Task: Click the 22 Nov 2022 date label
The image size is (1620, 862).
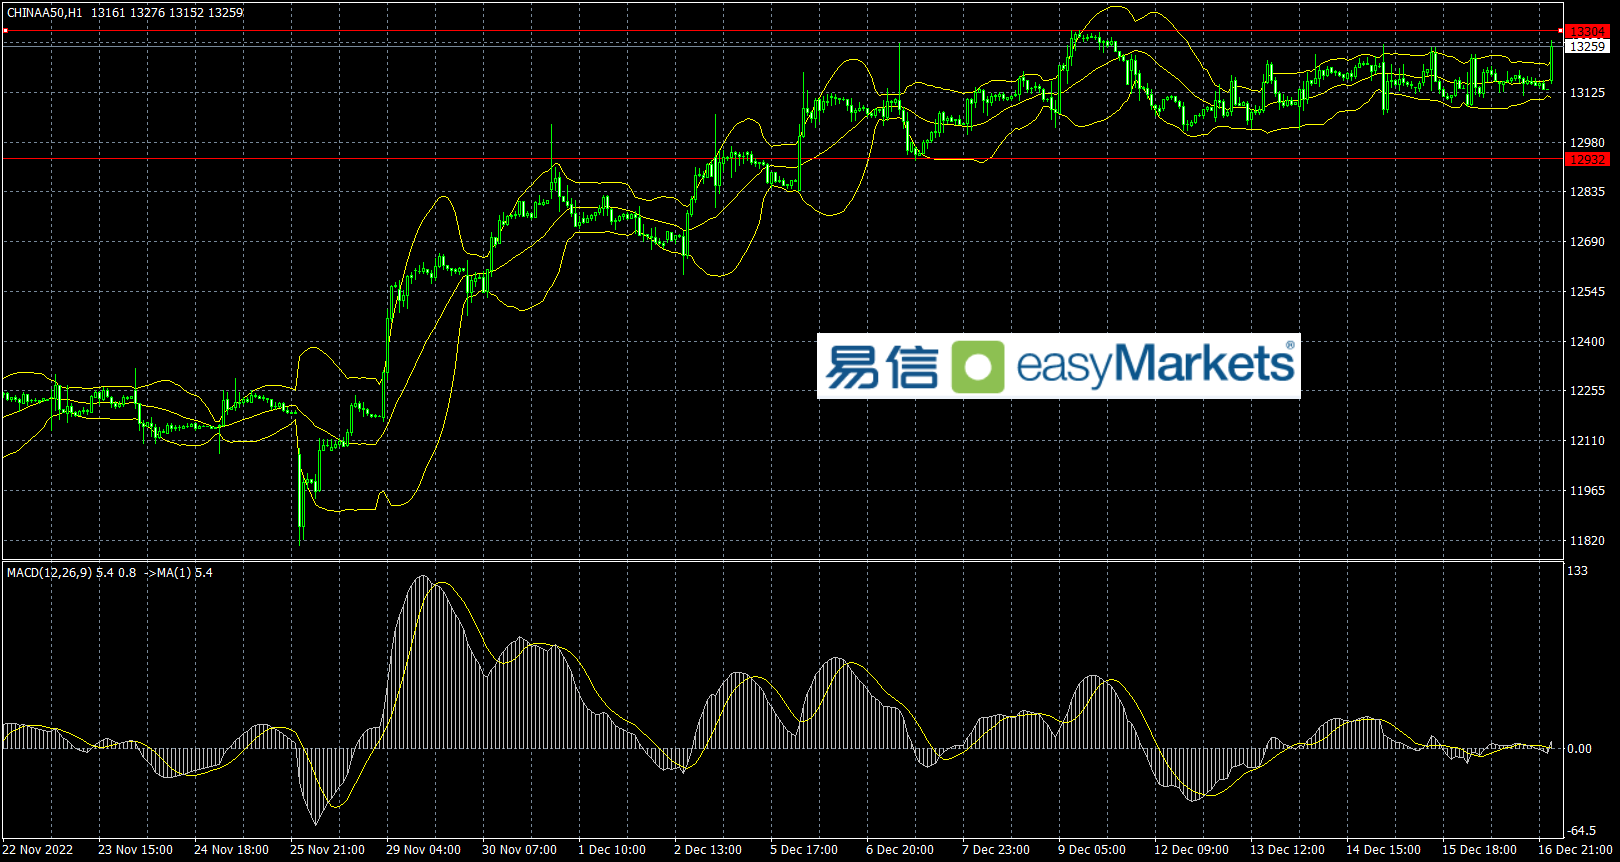Action: click(x=38, y=850)
